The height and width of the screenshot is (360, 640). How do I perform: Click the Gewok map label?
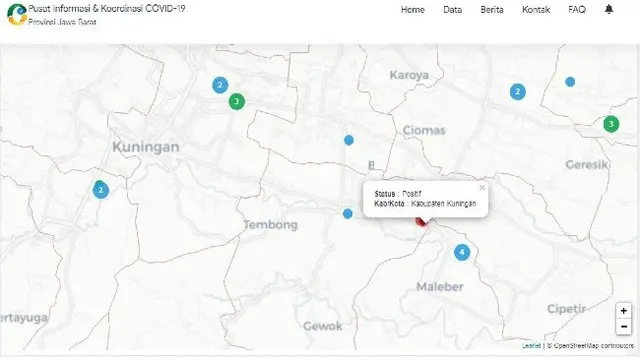(323, 326)
